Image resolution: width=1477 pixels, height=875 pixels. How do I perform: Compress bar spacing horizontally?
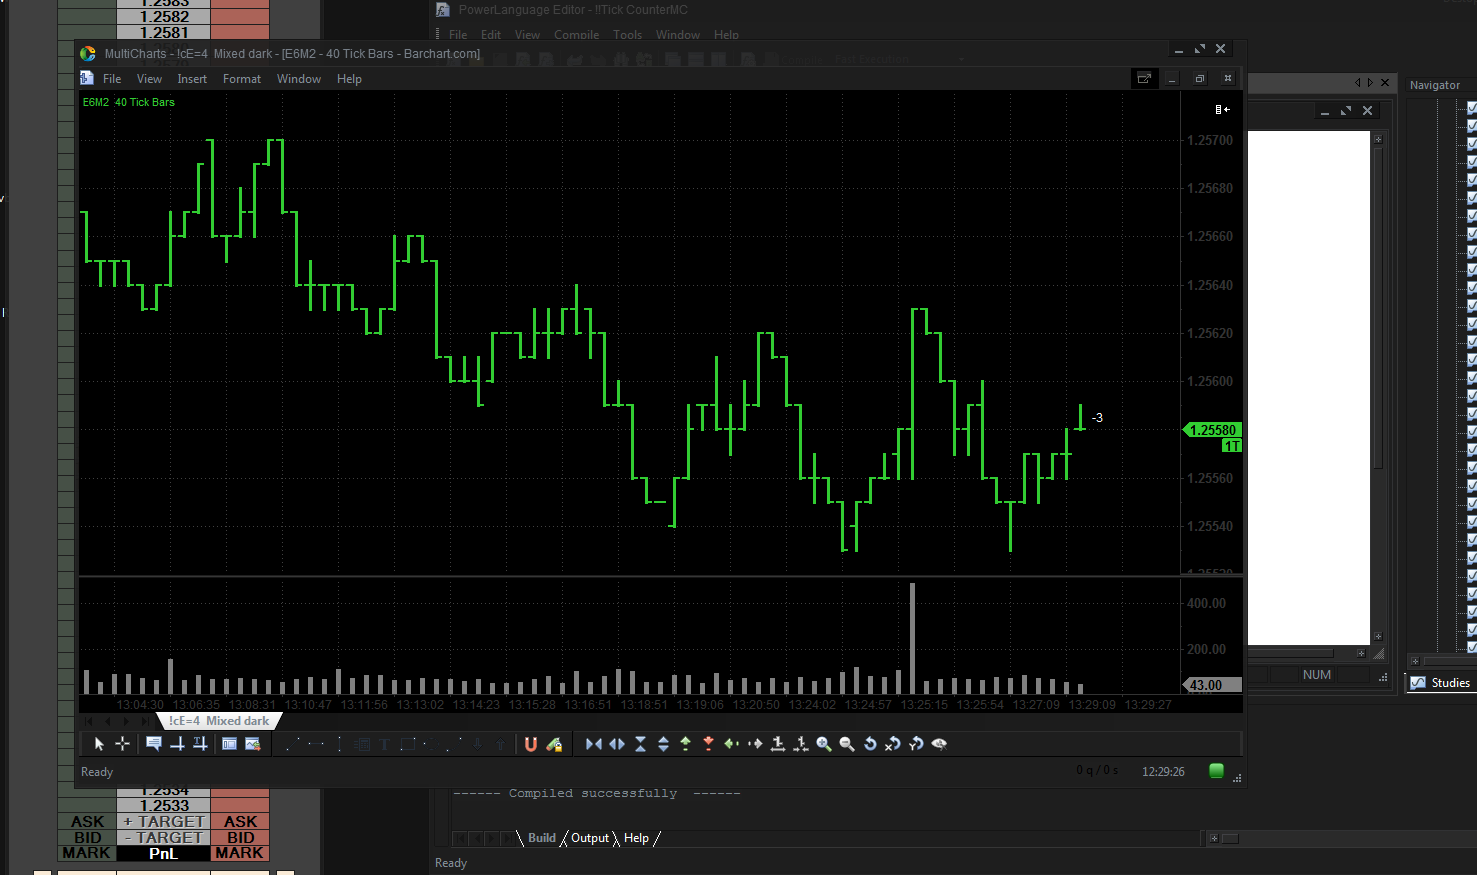(593, 744)
